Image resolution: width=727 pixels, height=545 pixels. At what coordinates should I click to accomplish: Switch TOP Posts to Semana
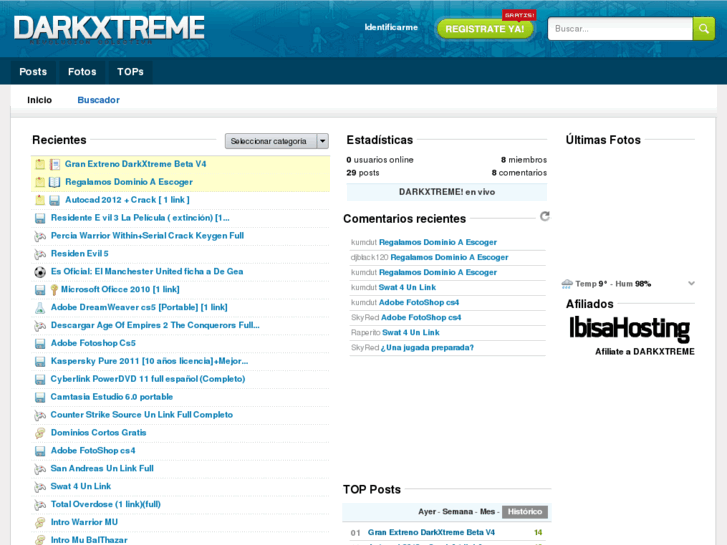click(457, 512)
